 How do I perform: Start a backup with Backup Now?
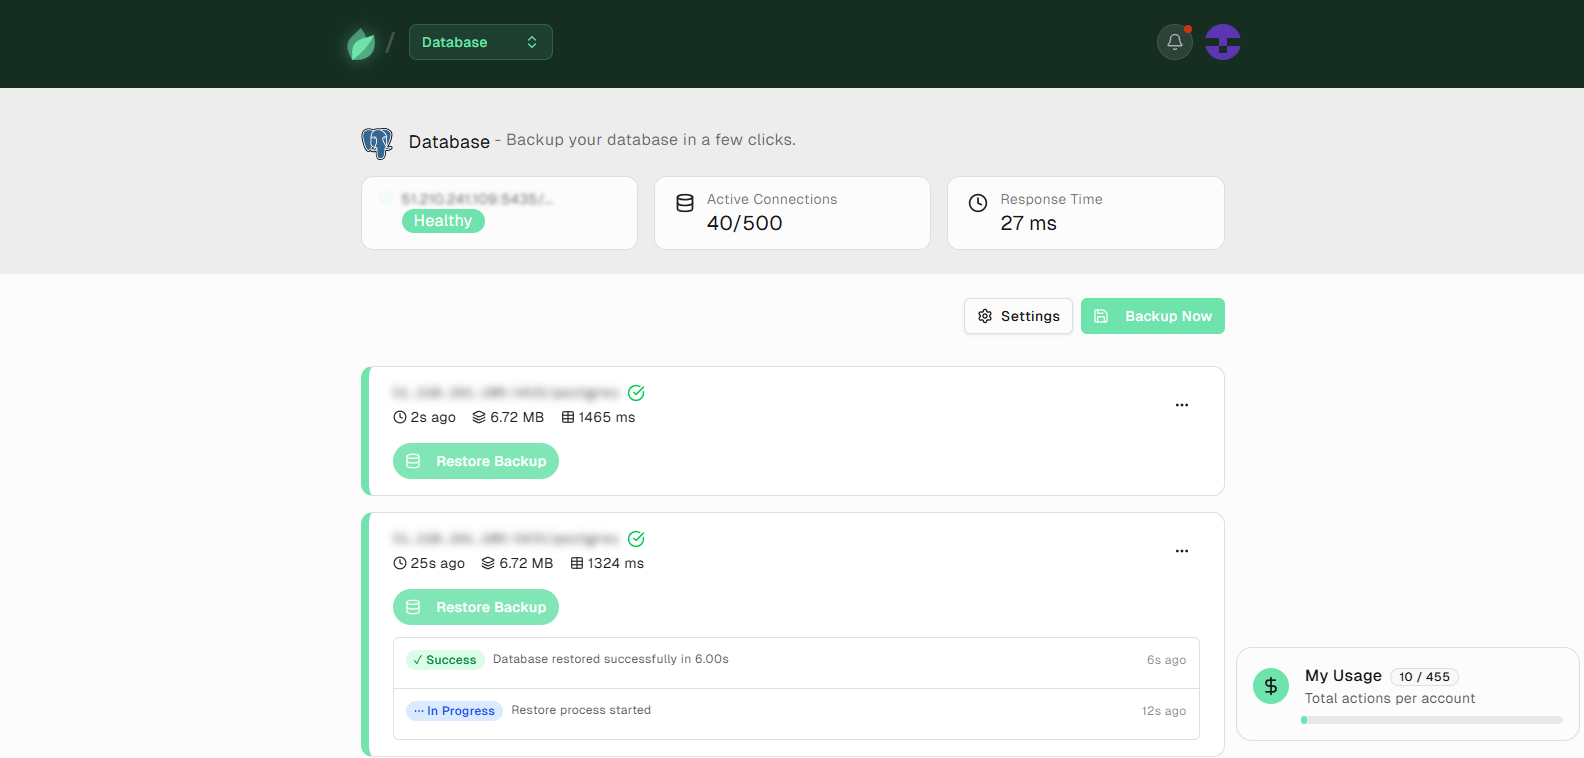(1153, 316)
